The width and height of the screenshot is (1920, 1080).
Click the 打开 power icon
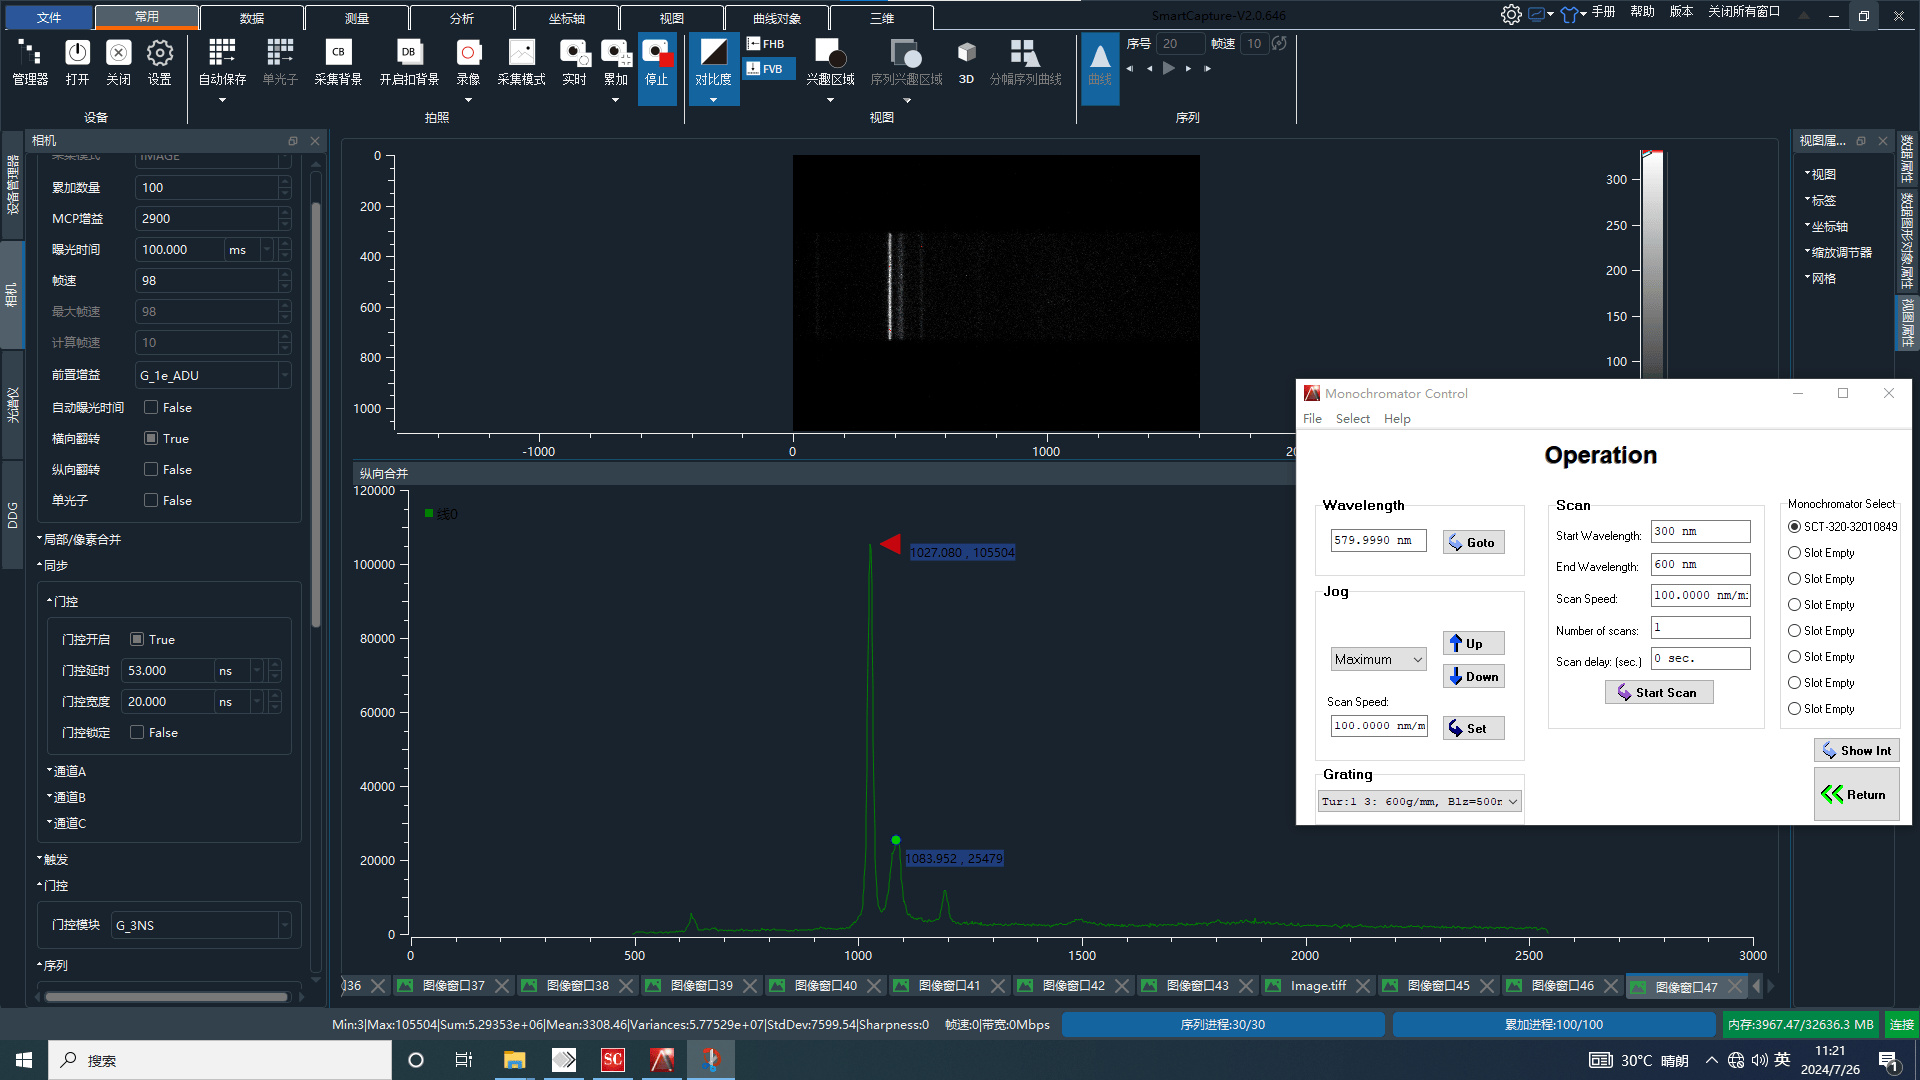[77, 62]
